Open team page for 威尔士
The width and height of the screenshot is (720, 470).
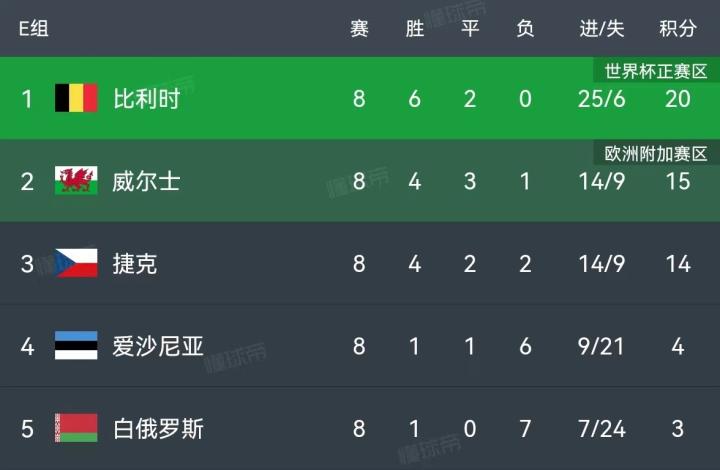146,181
